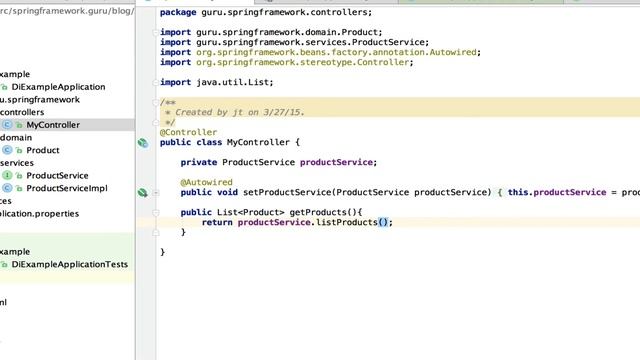Collapse the import block fold marker
This screenshot has width=640, height=360.
pyautogui.click(x=156, y=32)
